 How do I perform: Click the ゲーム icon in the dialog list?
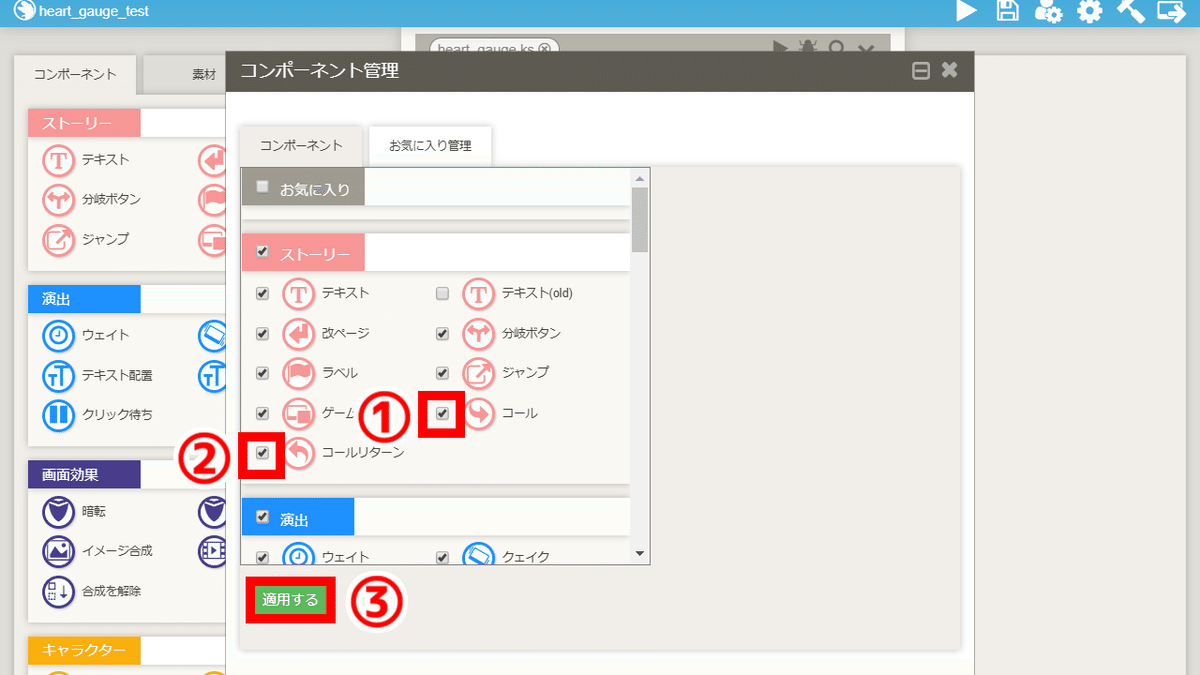(298, 413)
